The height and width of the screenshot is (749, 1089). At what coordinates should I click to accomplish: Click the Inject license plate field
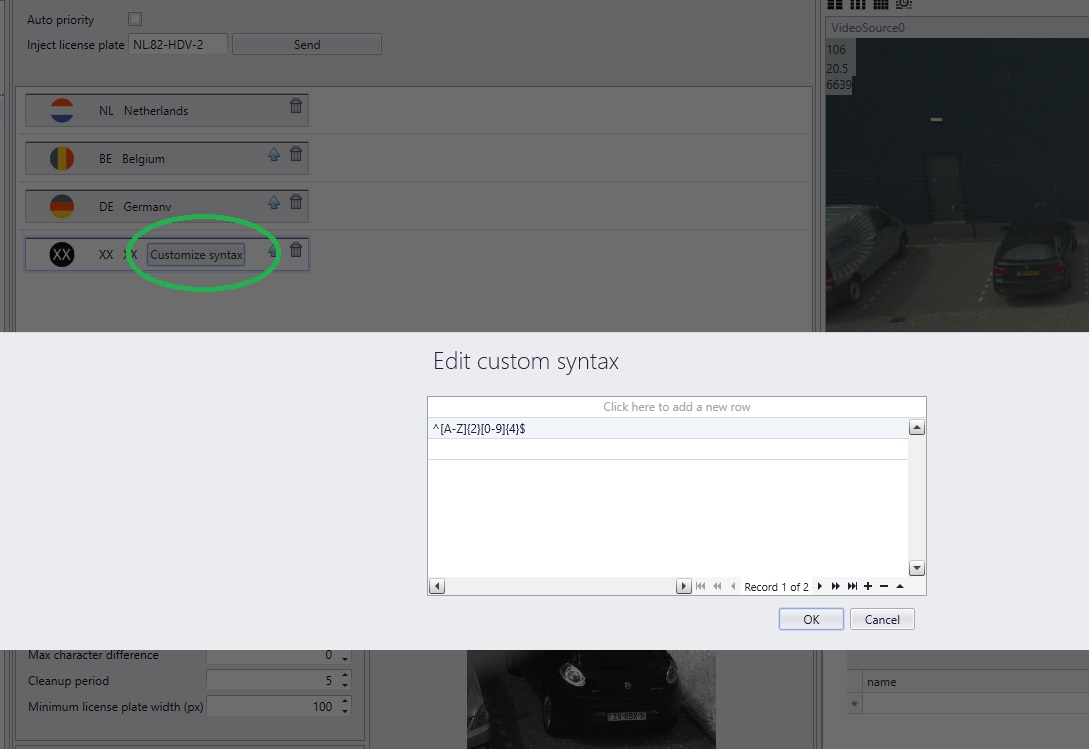coord(178,44)
